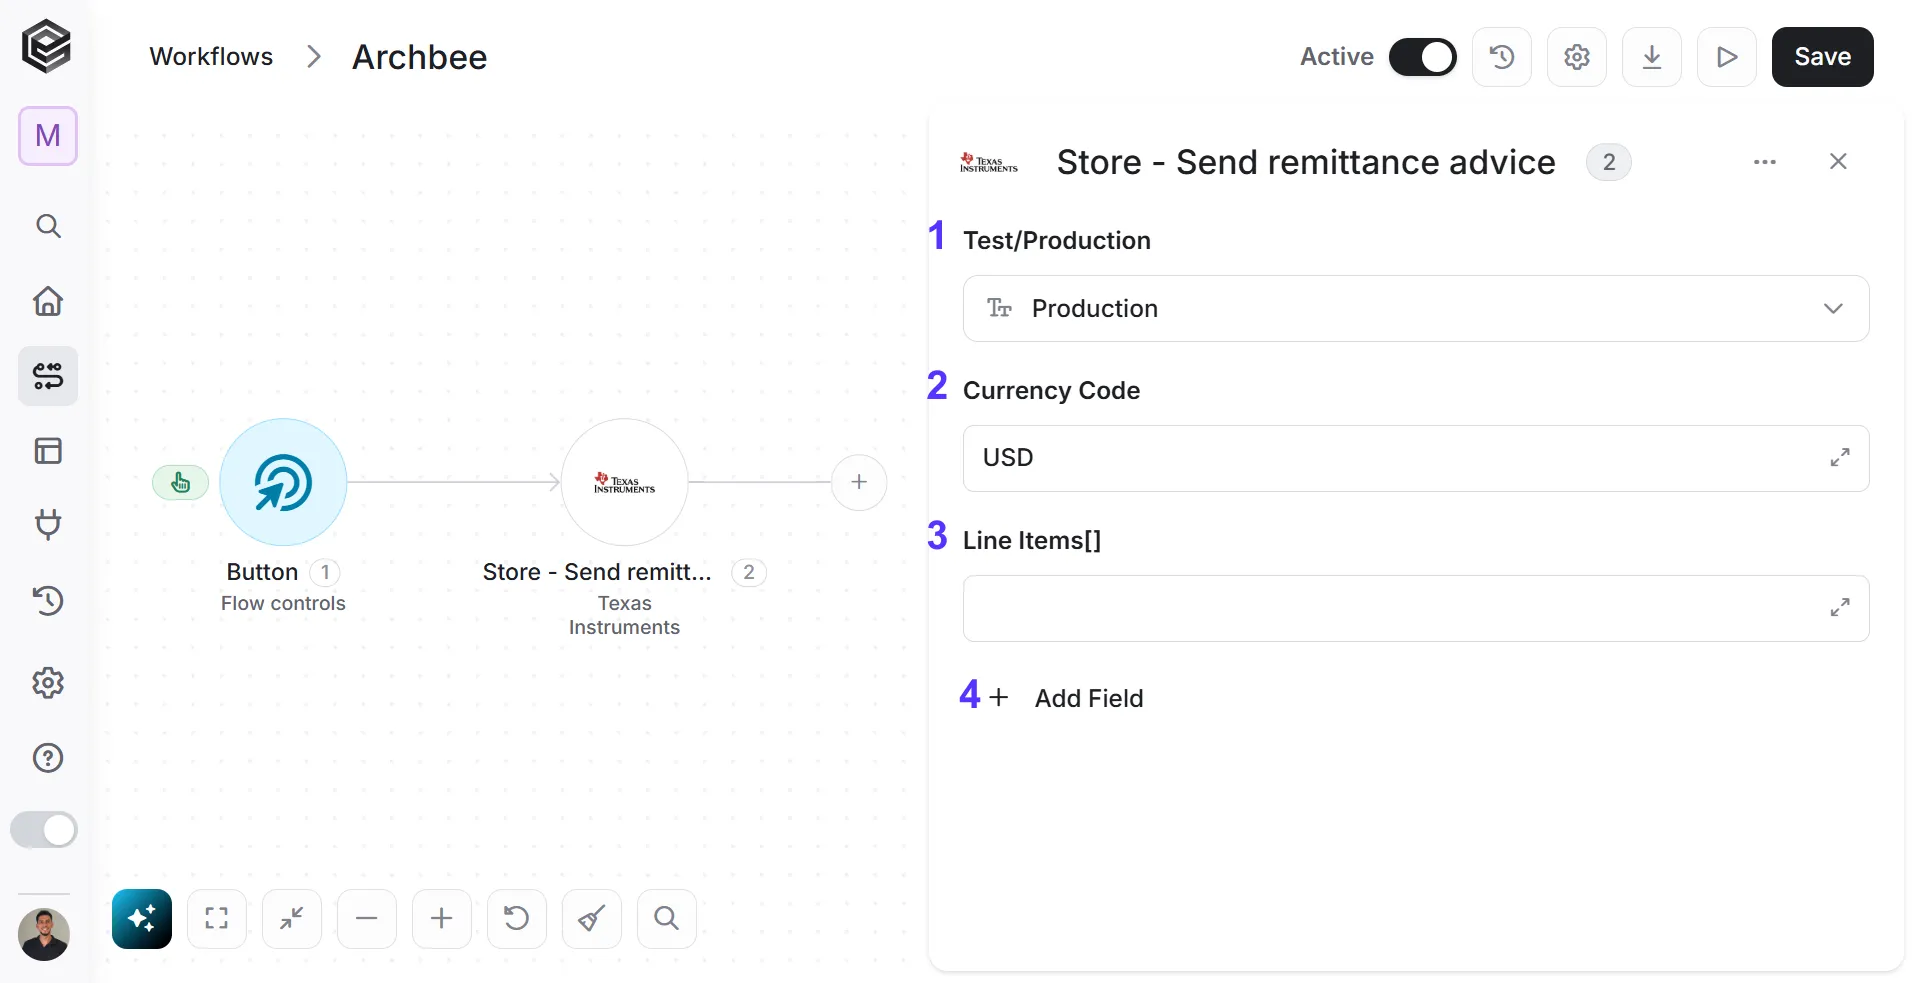Click the manual trigger hand badge
Screen dimensions: 1918x983
[180, 482]
